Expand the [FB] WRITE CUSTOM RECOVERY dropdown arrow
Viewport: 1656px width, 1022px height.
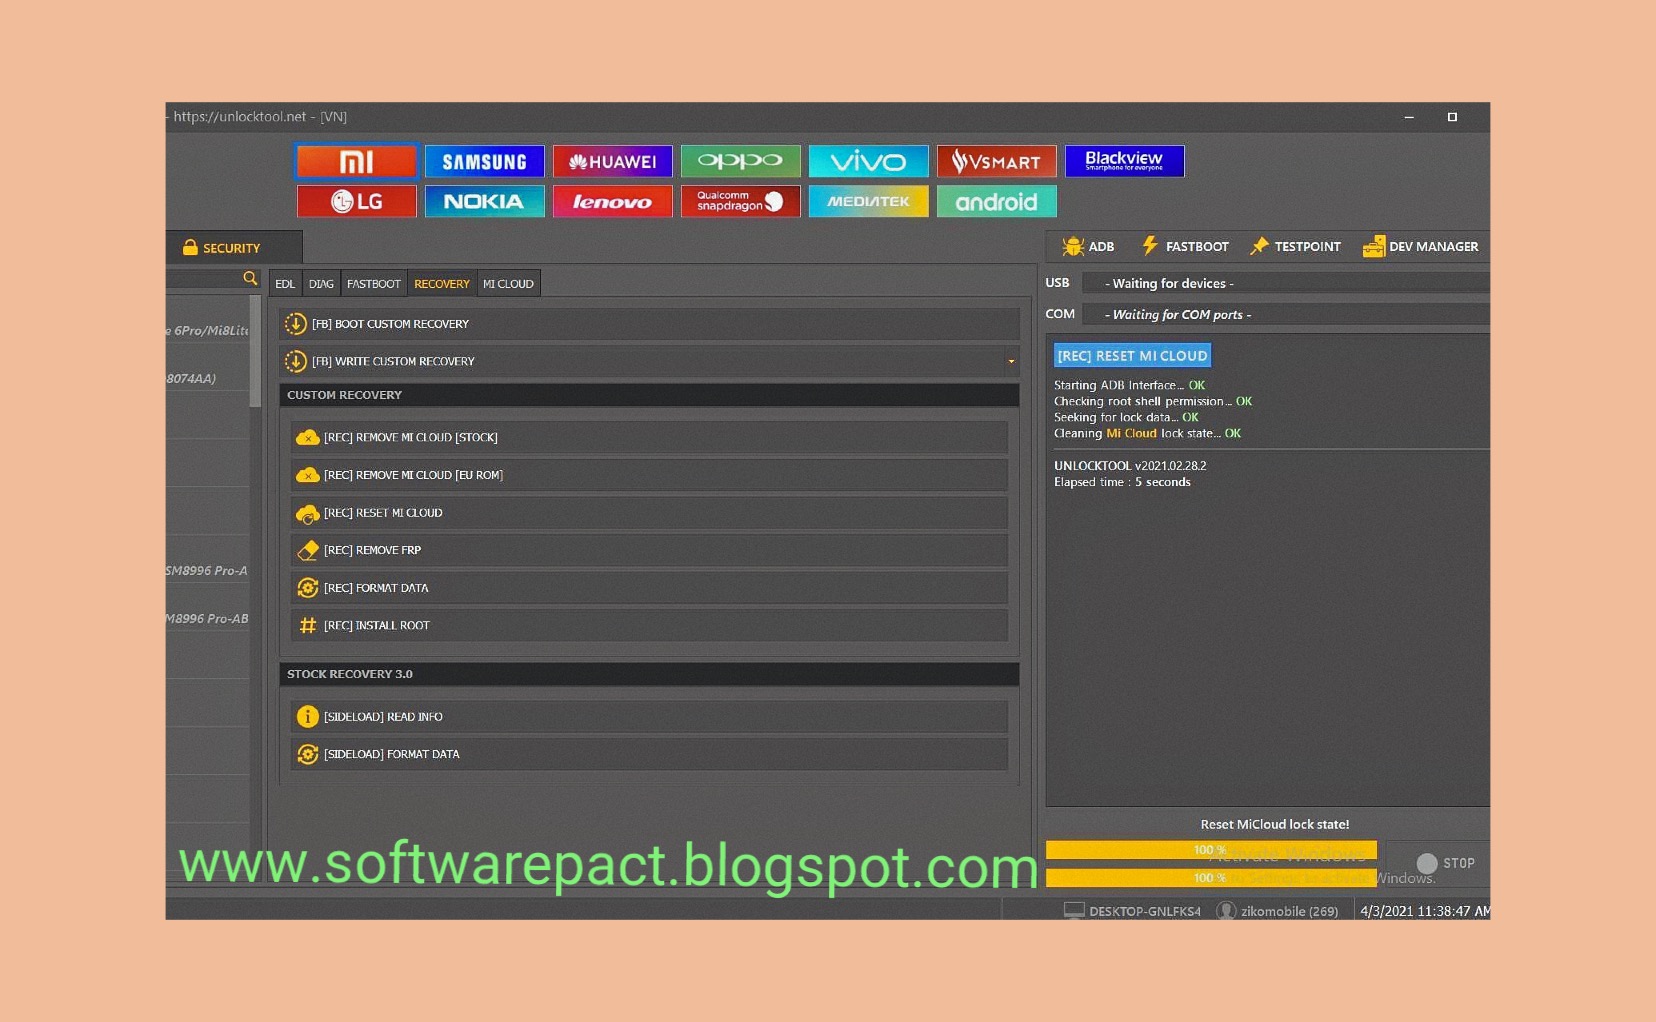[x=1012, y=361]
